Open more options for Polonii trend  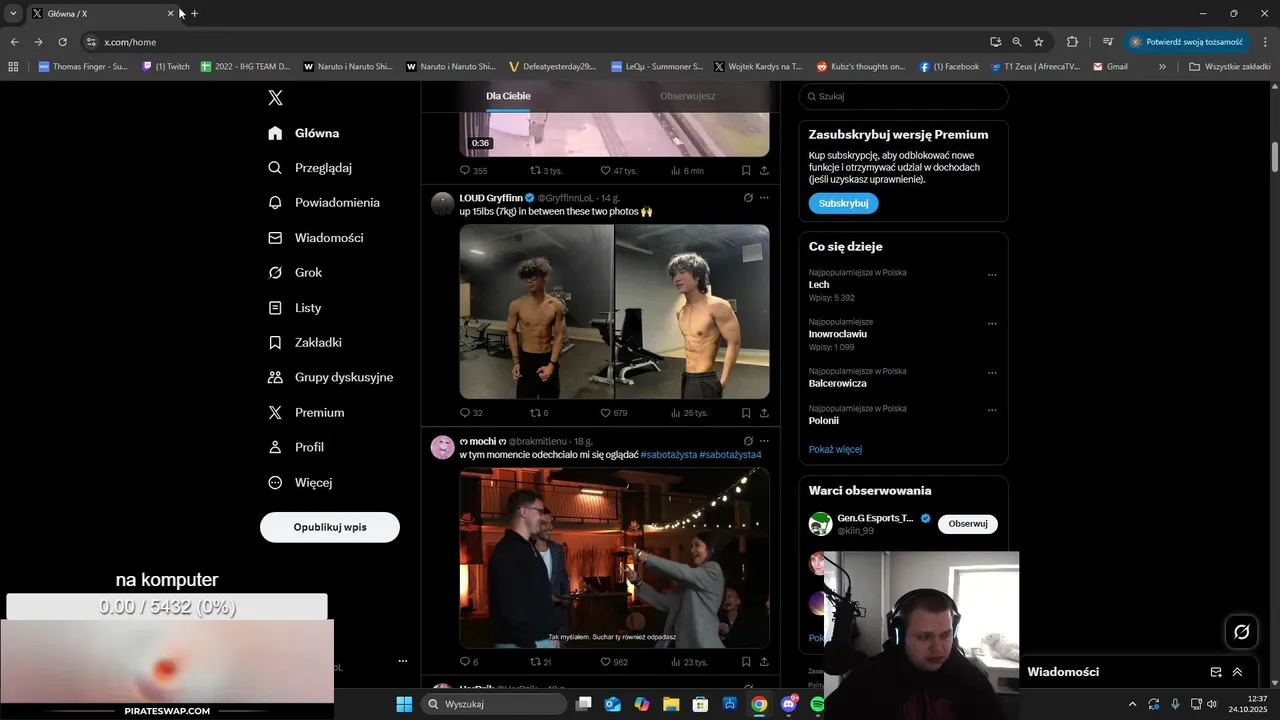[x=992, y=410]
